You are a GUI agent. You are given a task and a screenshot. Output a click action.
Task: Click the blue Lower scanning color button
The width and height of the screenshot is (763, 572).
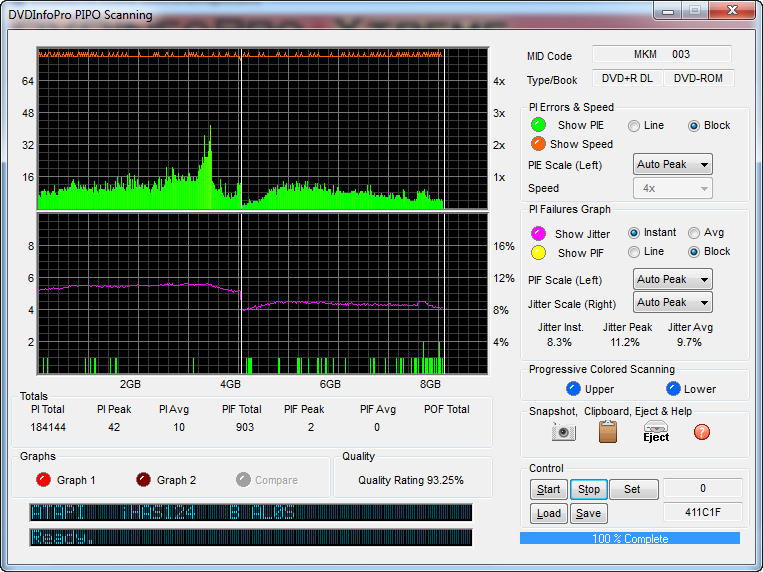(x=673, y=388)
